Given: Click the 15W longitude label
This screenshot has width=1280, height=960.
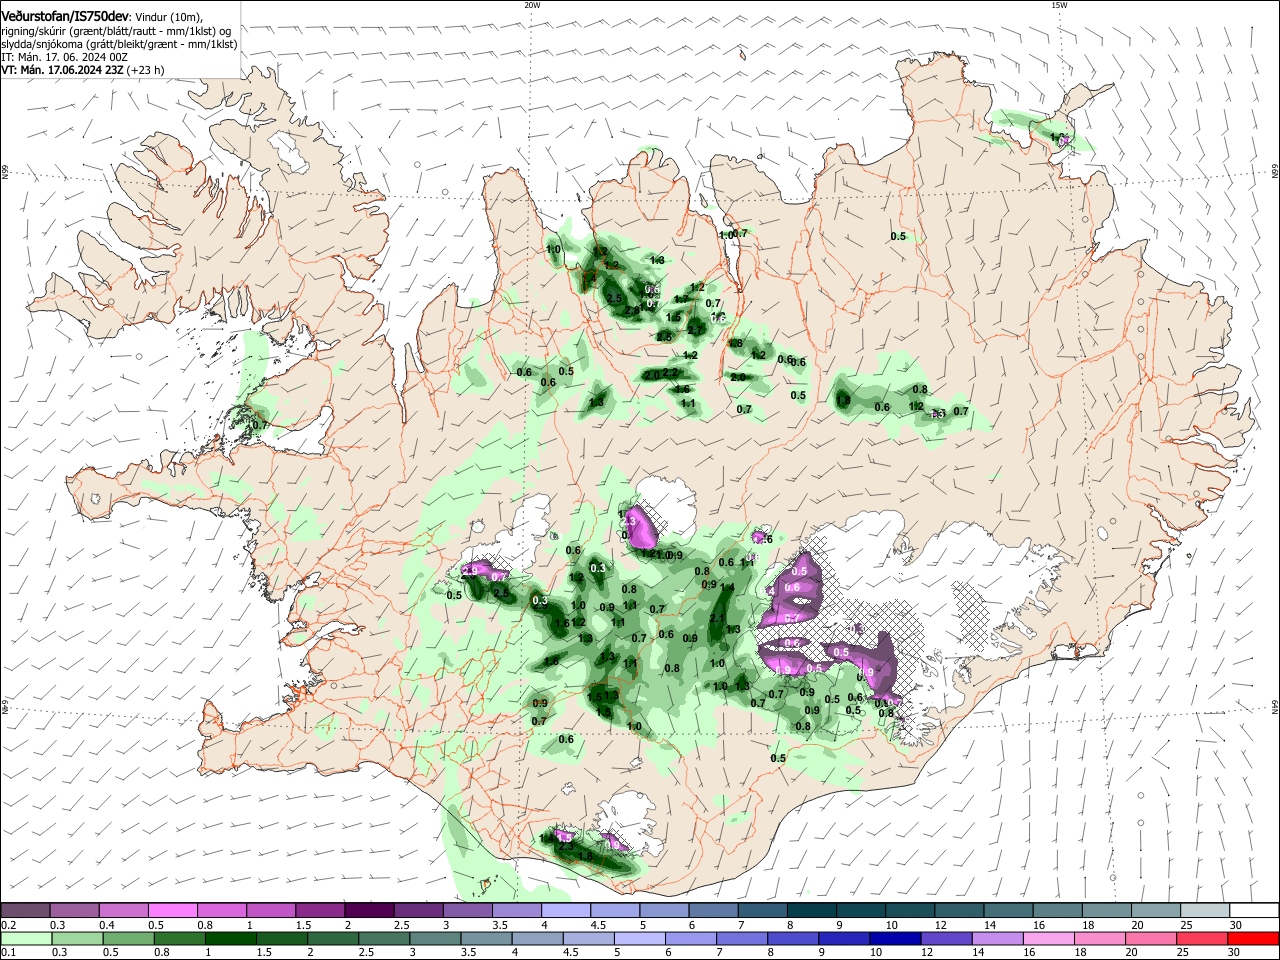Looking at the screenshot, I should pyautogui.click(x=1059, y=5).
